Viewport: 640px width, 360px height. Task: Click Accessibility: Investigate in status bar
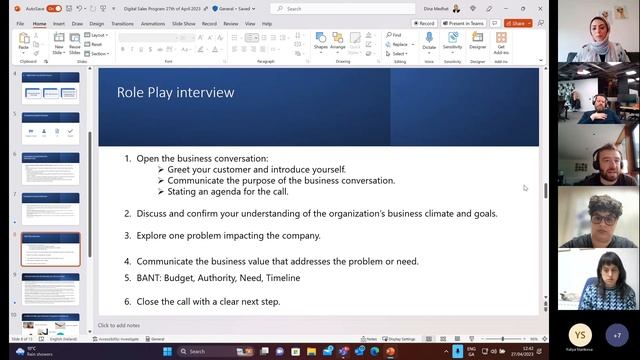click(x=116, y=339)
